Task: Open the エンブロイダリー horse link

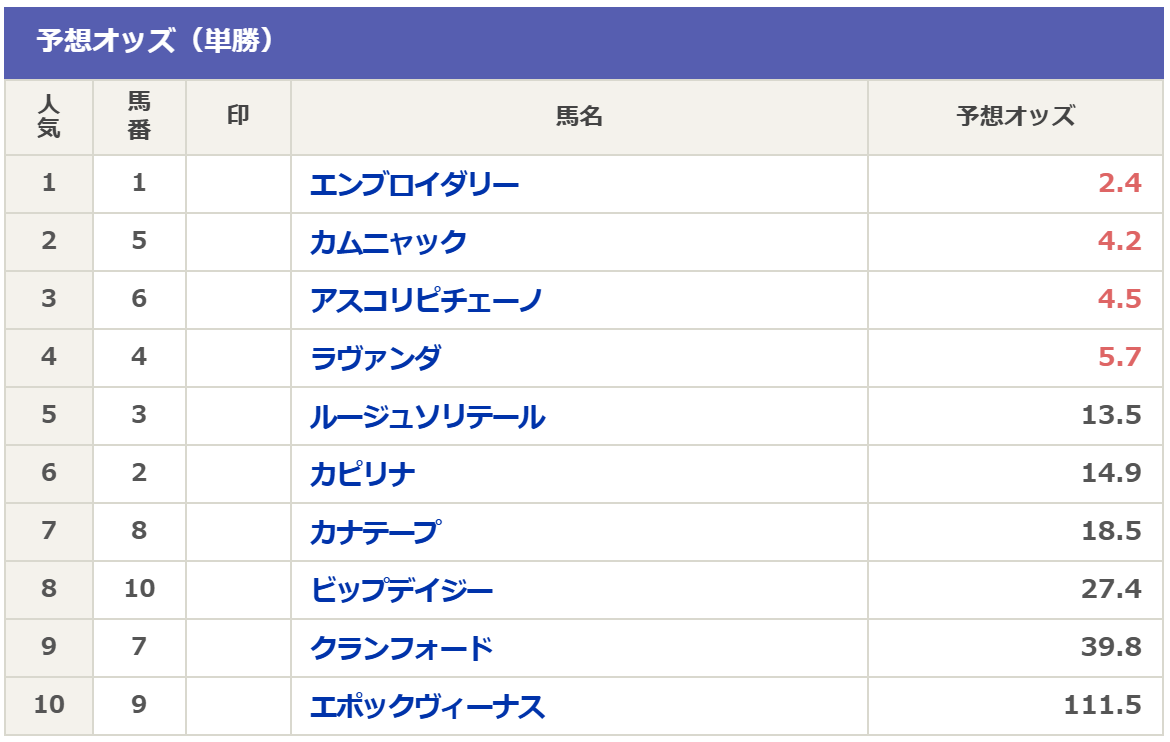Action: [x=414, y=185]
